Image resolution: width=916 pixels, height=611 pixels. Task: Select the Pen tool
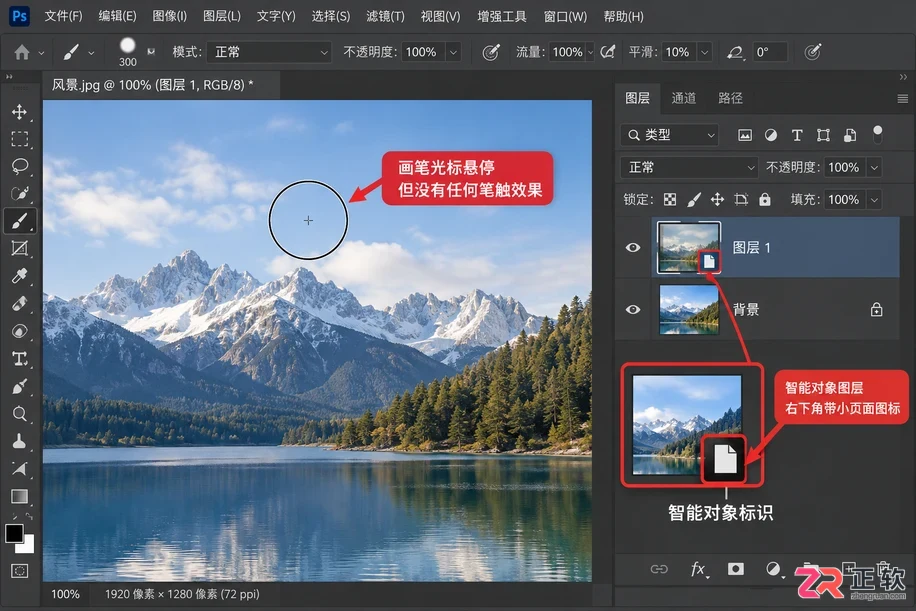(x=19, y=386)
